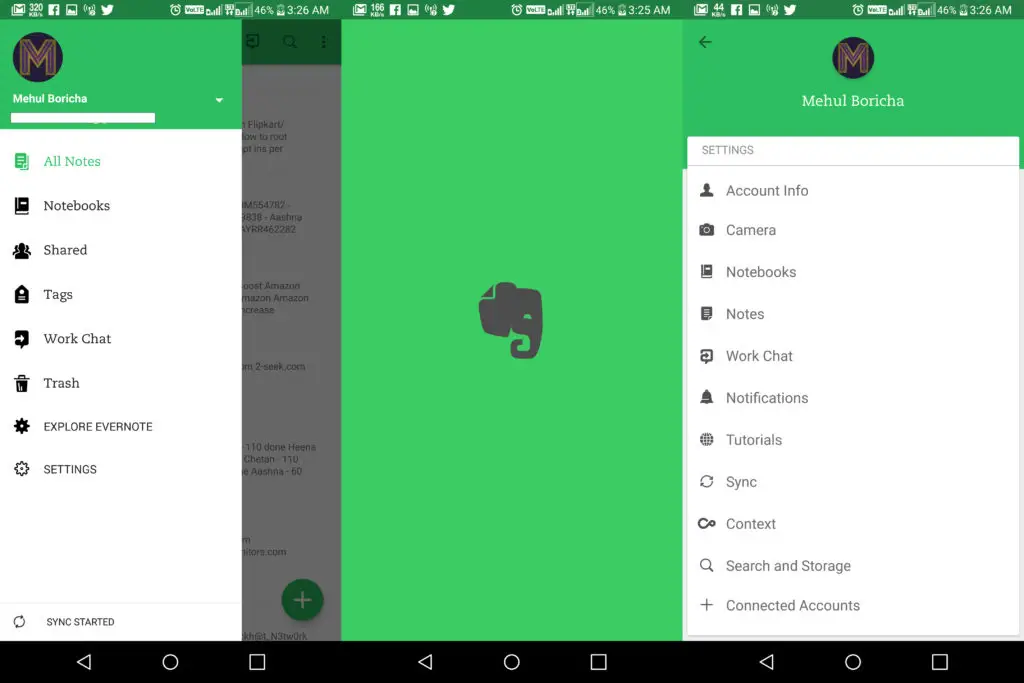The width and height of the screenshot is (1024, 683).
Task: Tap the Camera icon in settings
Action: (x=707, y=230)
